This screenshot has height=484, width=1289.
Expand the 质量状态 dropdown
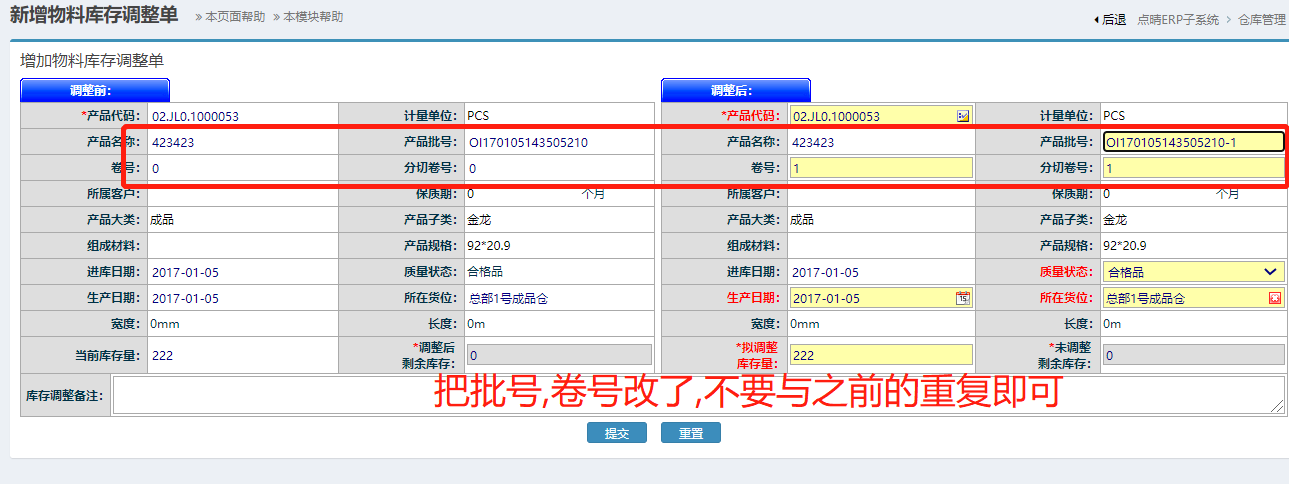coord(1270,272)
